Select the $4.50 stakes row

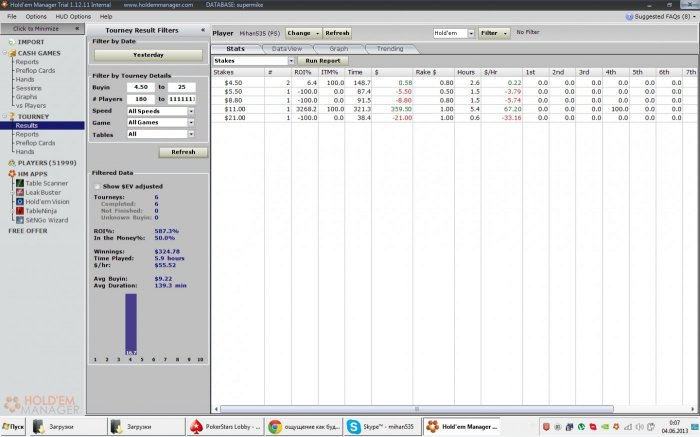(453, 83)
